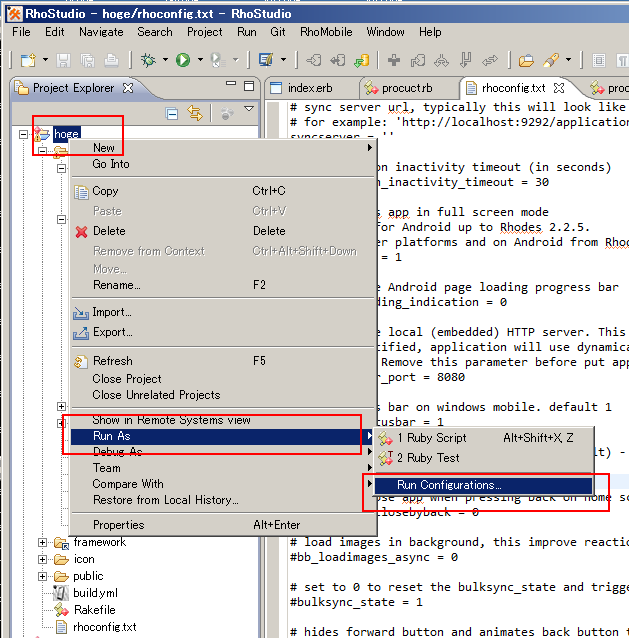Click Export... in context menu
Viewport: 629px width, 638px height.
[223, 332]
